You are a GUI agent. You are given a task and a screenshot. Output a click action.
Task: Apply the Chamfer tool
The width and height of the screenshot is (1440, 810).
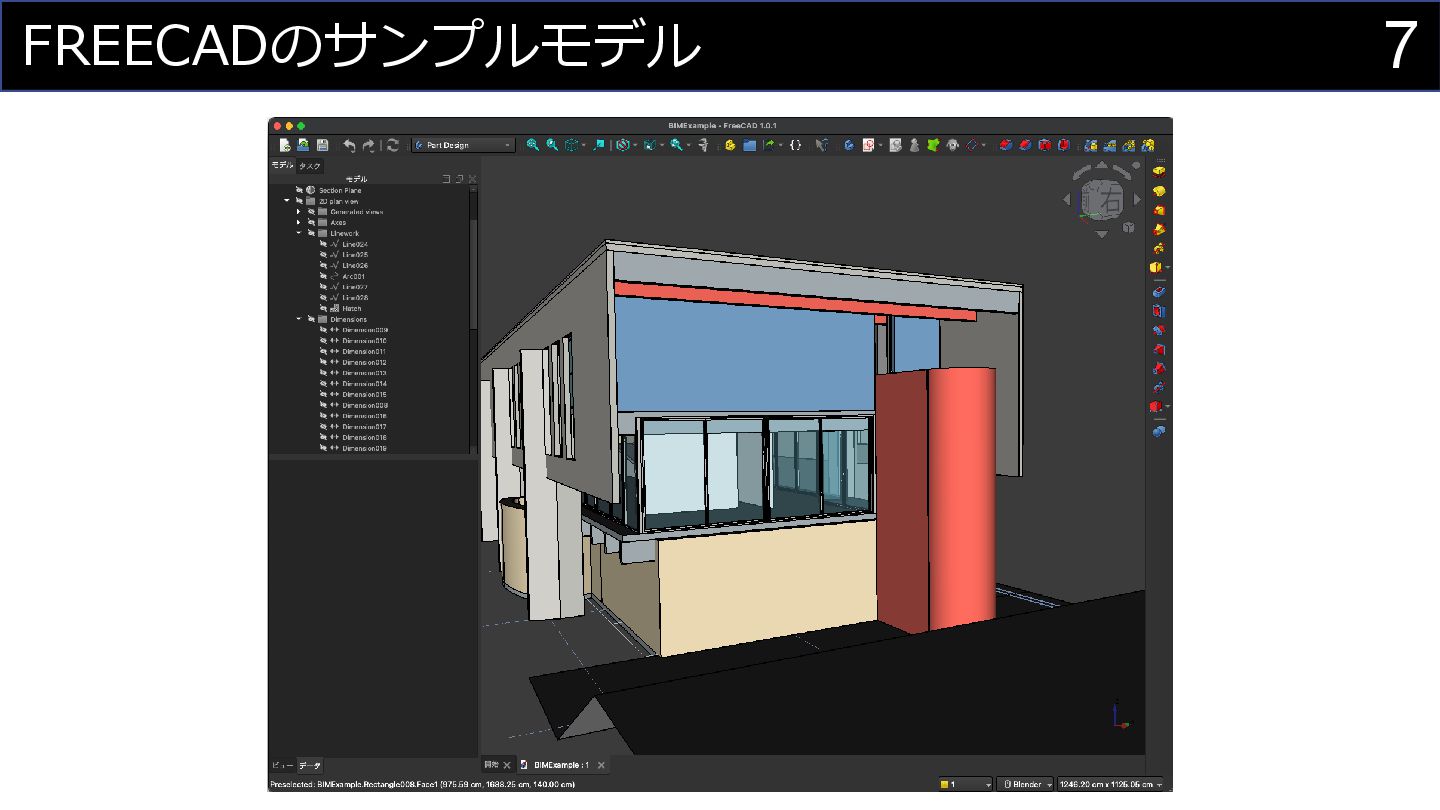1025,145
